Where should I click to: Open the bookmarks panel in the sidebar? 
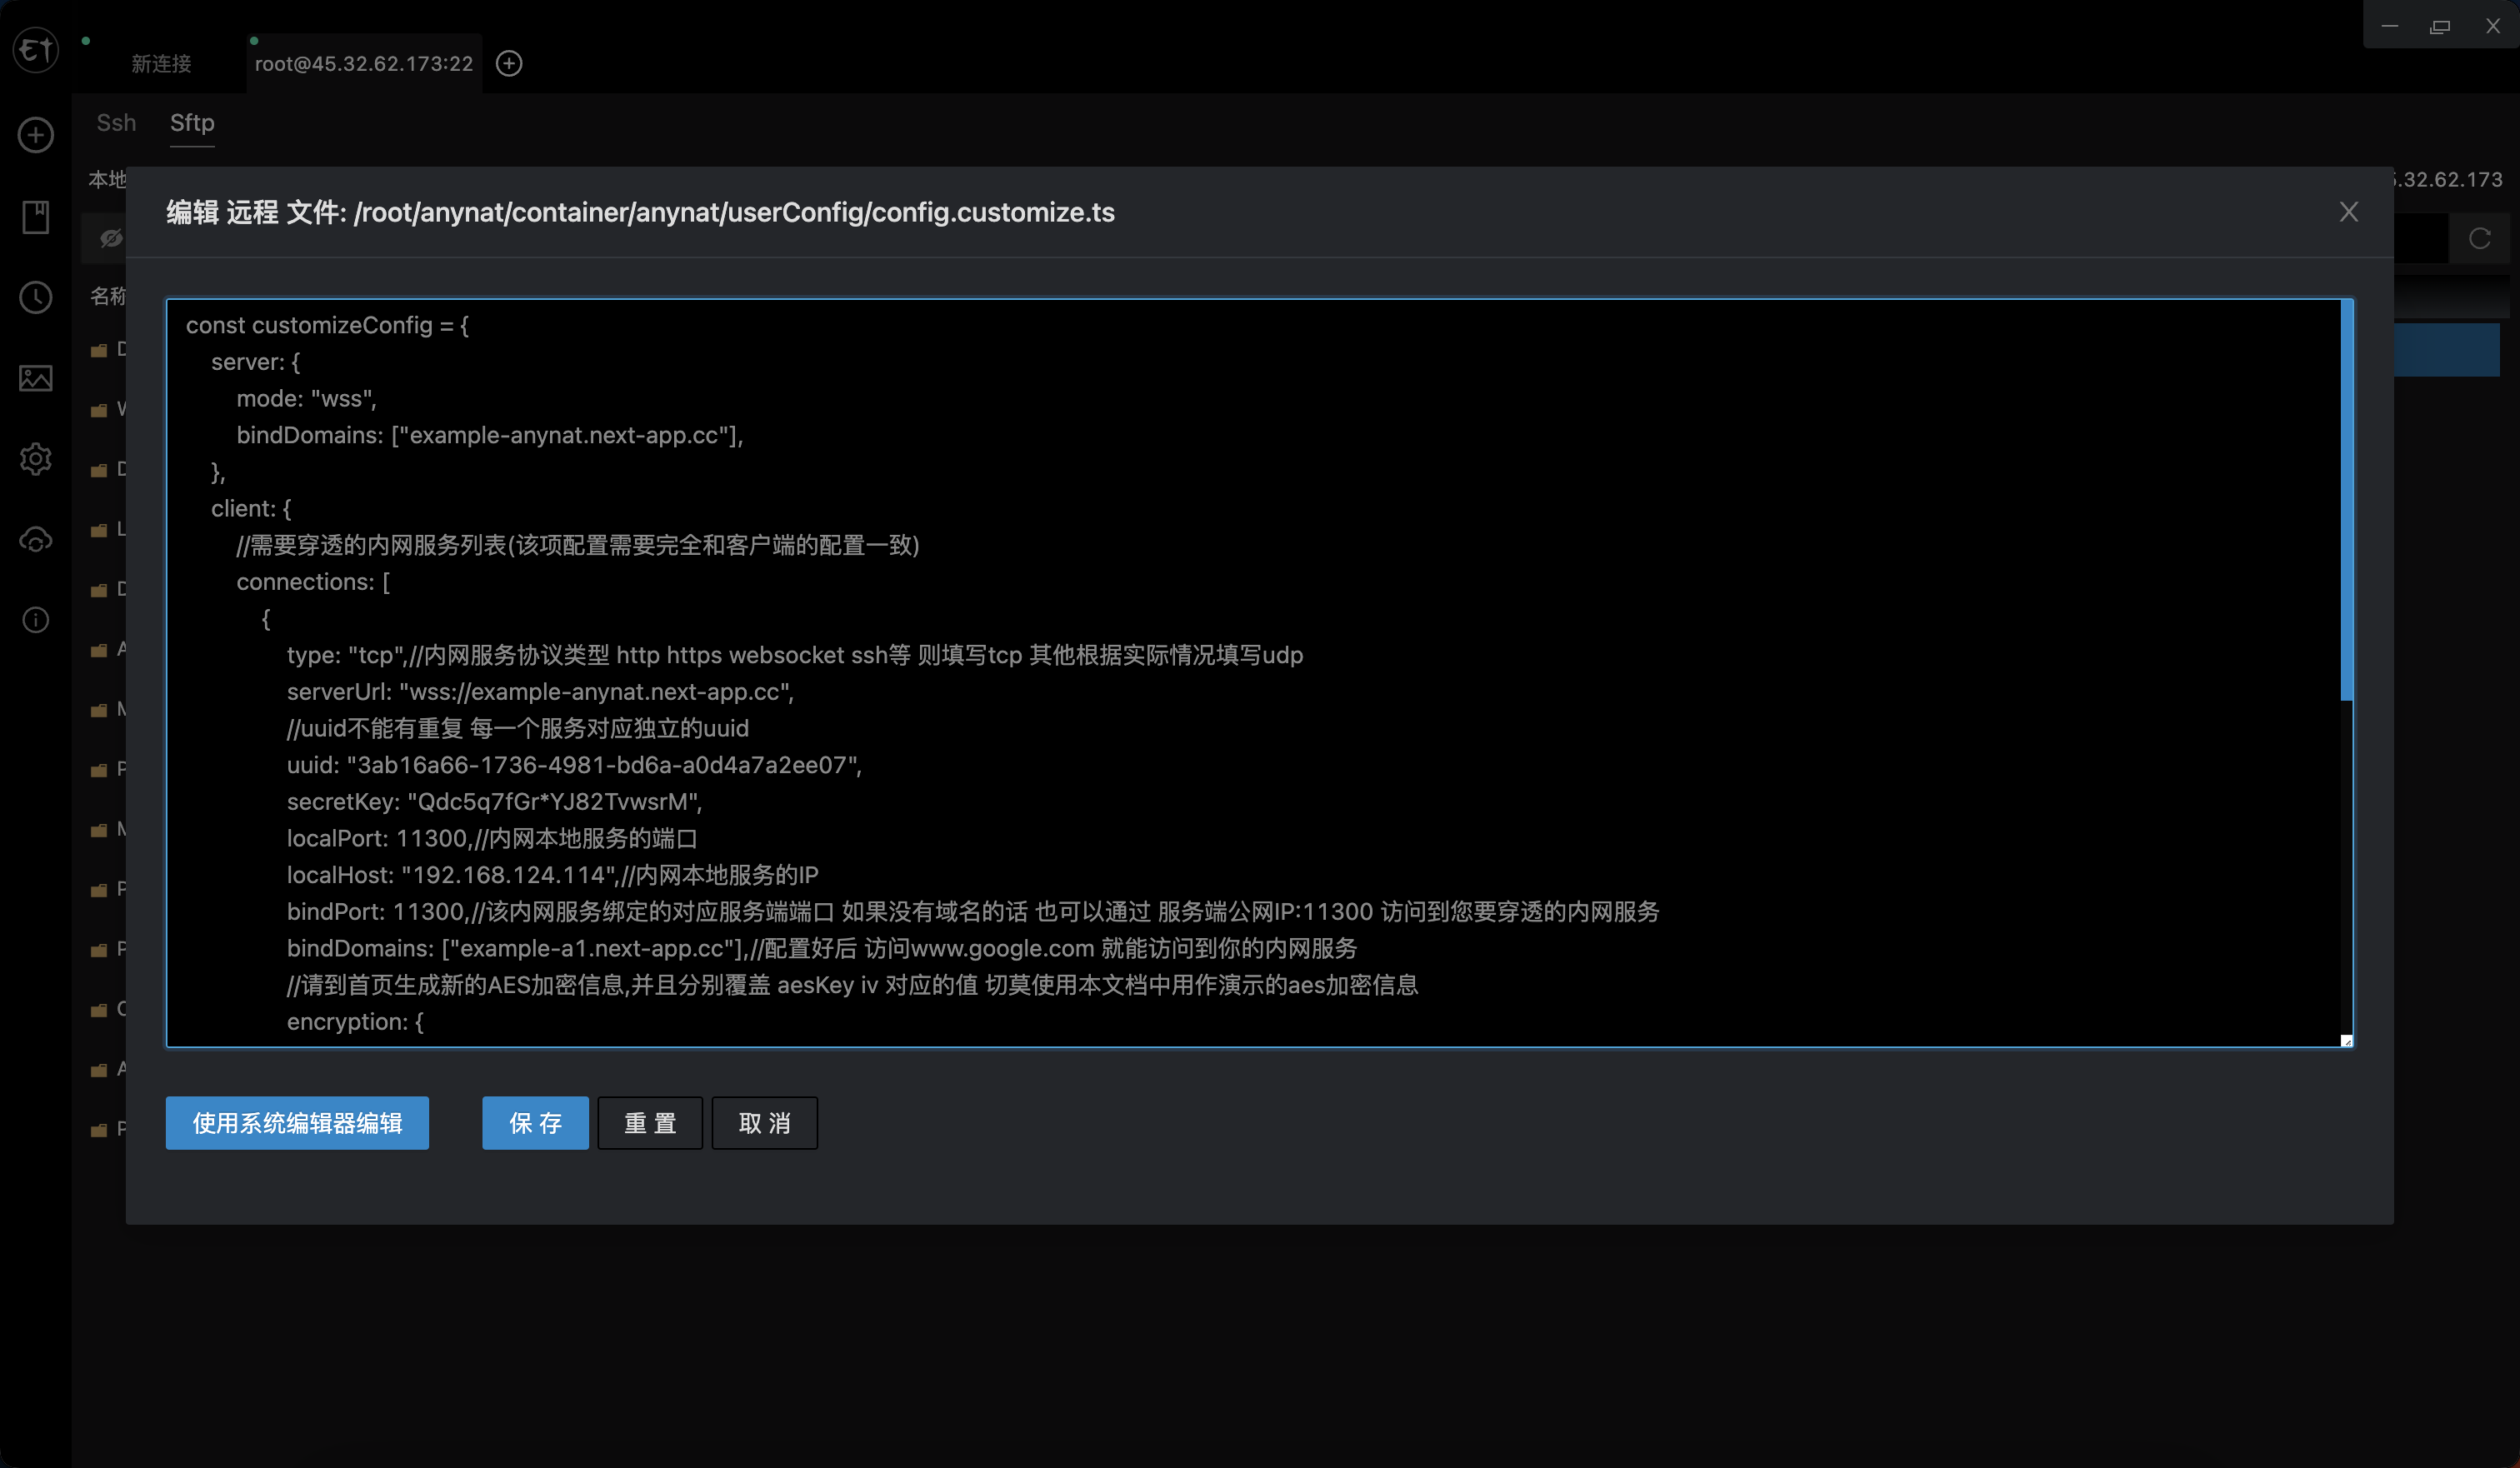(x=35, y=218)
